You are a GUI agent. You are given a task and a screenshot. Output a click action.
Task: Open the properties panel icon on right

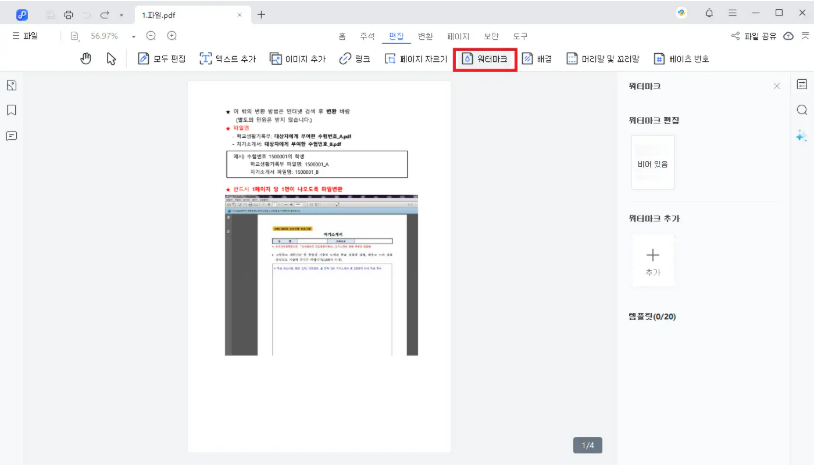(802, 84)
